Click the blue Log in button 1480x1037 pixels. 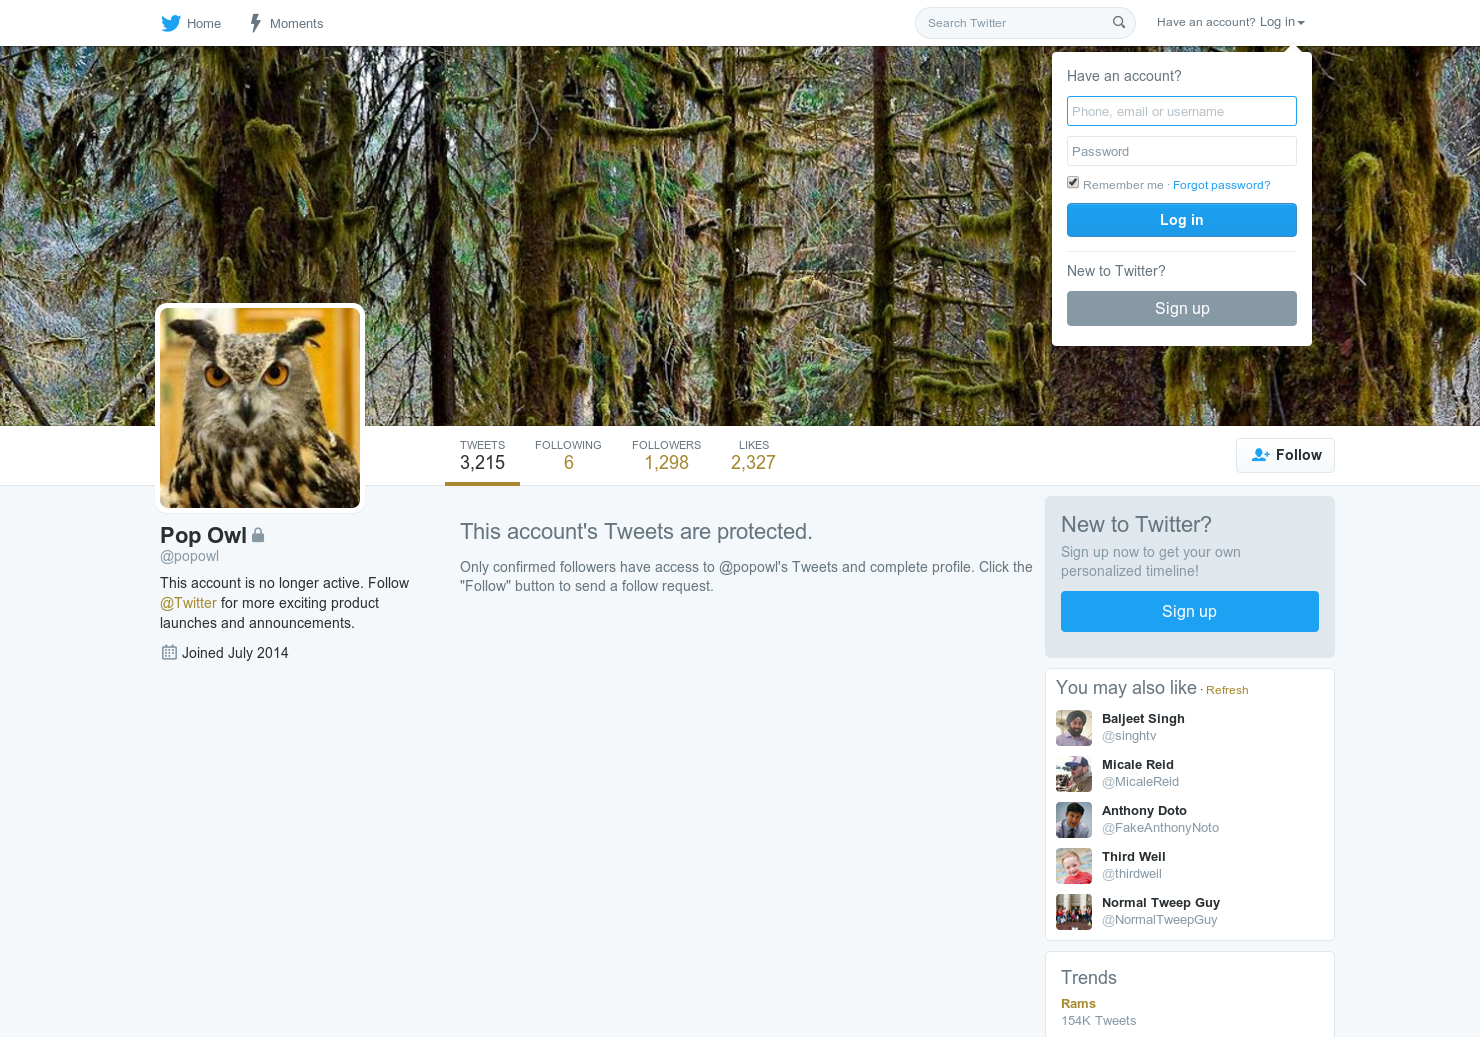(x=1182, y=220)
